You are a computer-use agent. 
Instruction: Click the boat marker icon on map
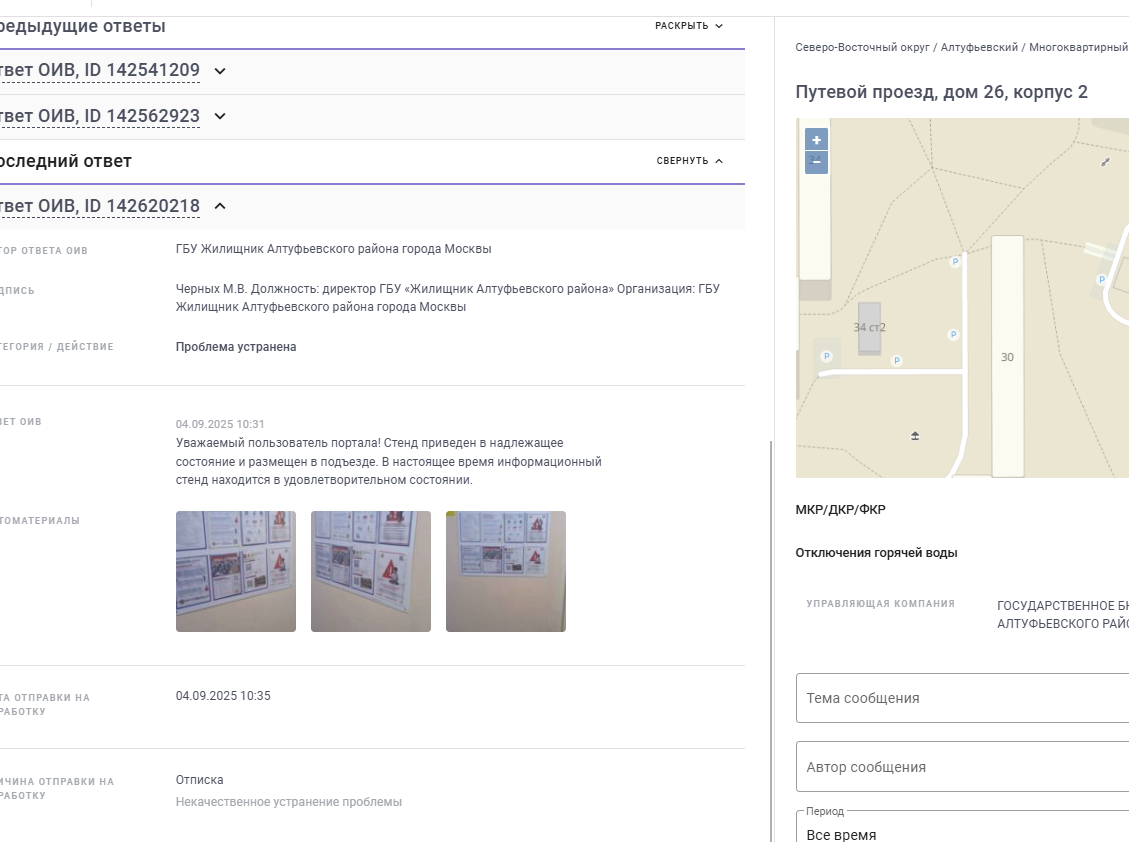tap(915, 436)
